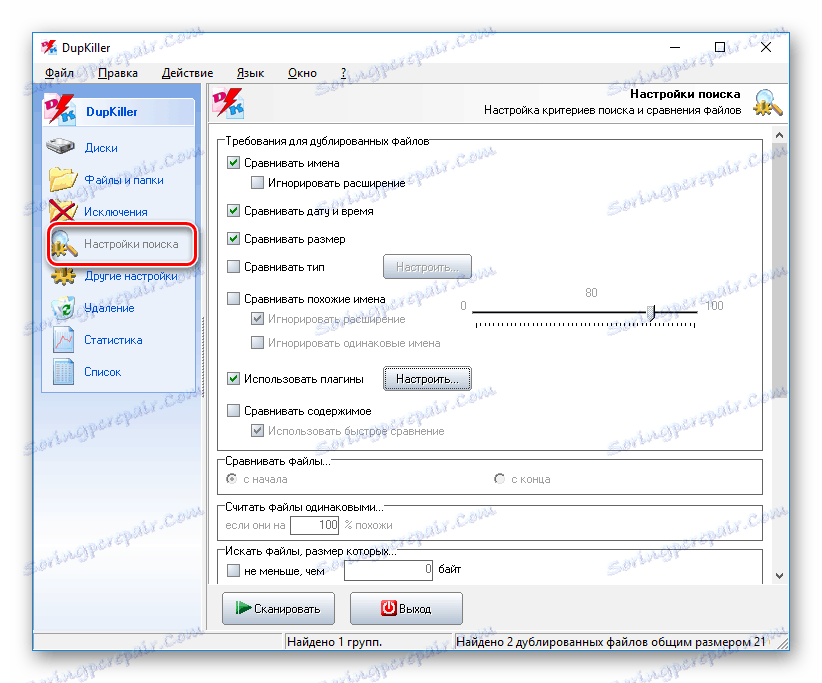822x683 pixels.
Task: Click the crossed folder icon beside Исключения
Action: coord(62,211)
